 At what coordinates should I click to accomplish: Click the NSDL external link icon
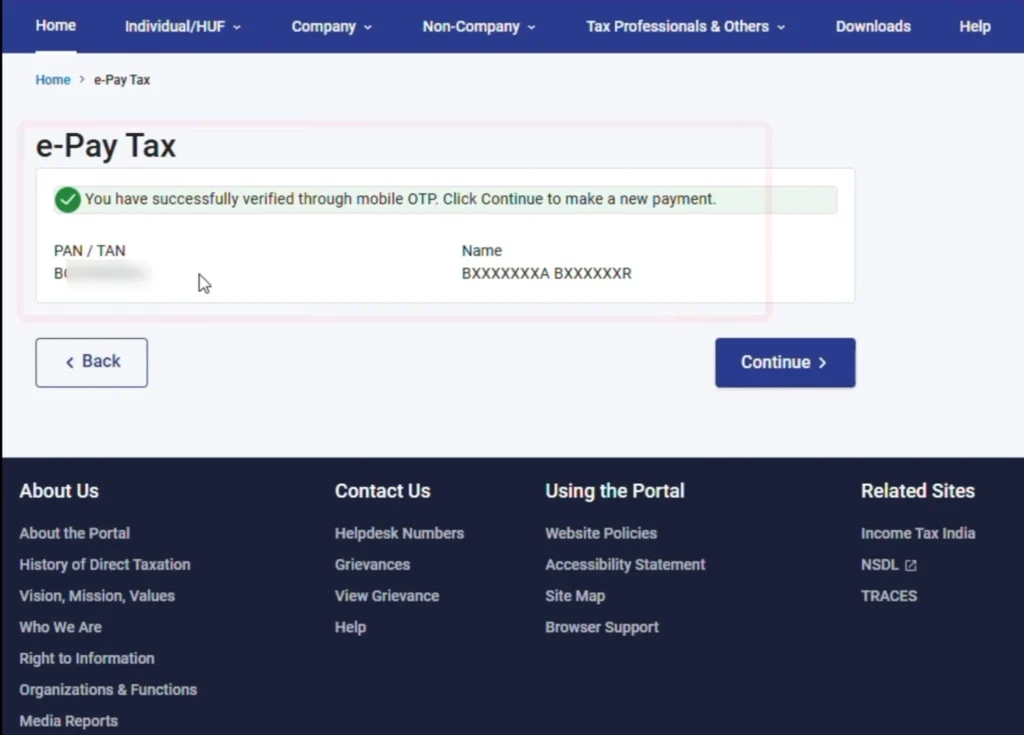(x=910, y=565)
